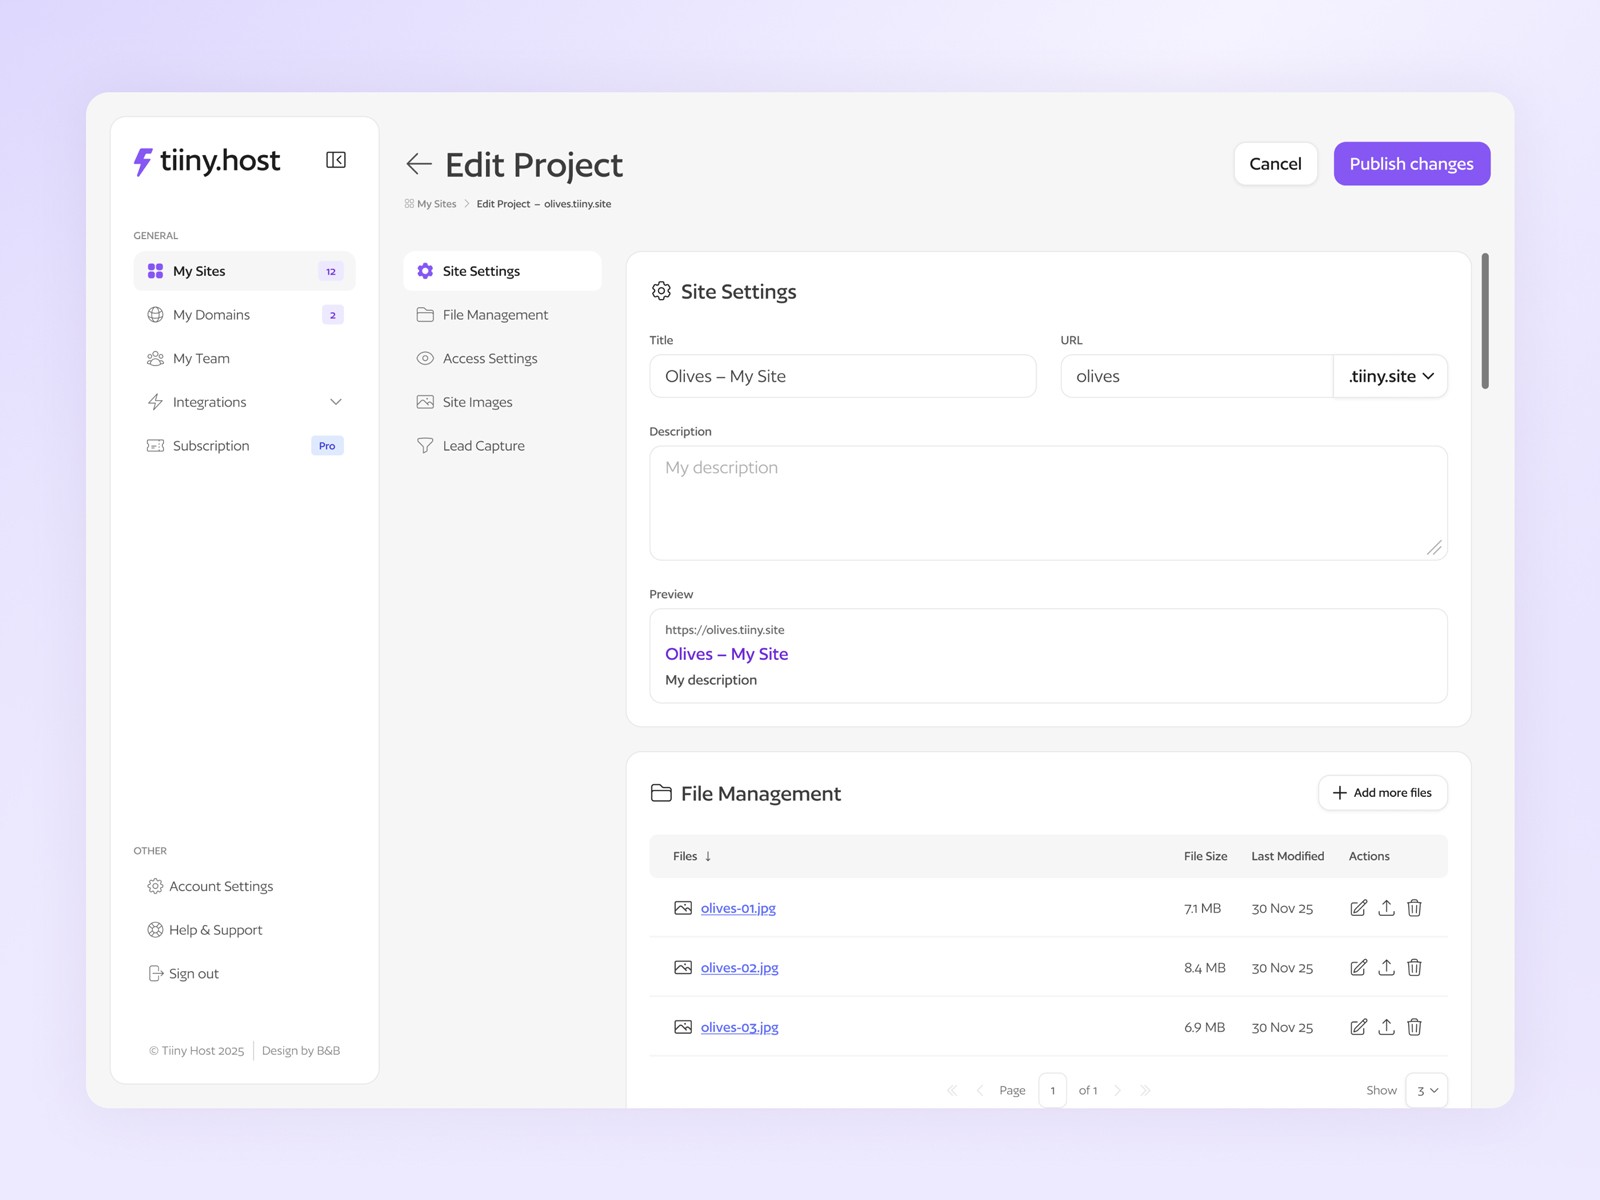Delete olives-03.jpg using the trash icon

pyautogui.click(x=1414, y=1027)
